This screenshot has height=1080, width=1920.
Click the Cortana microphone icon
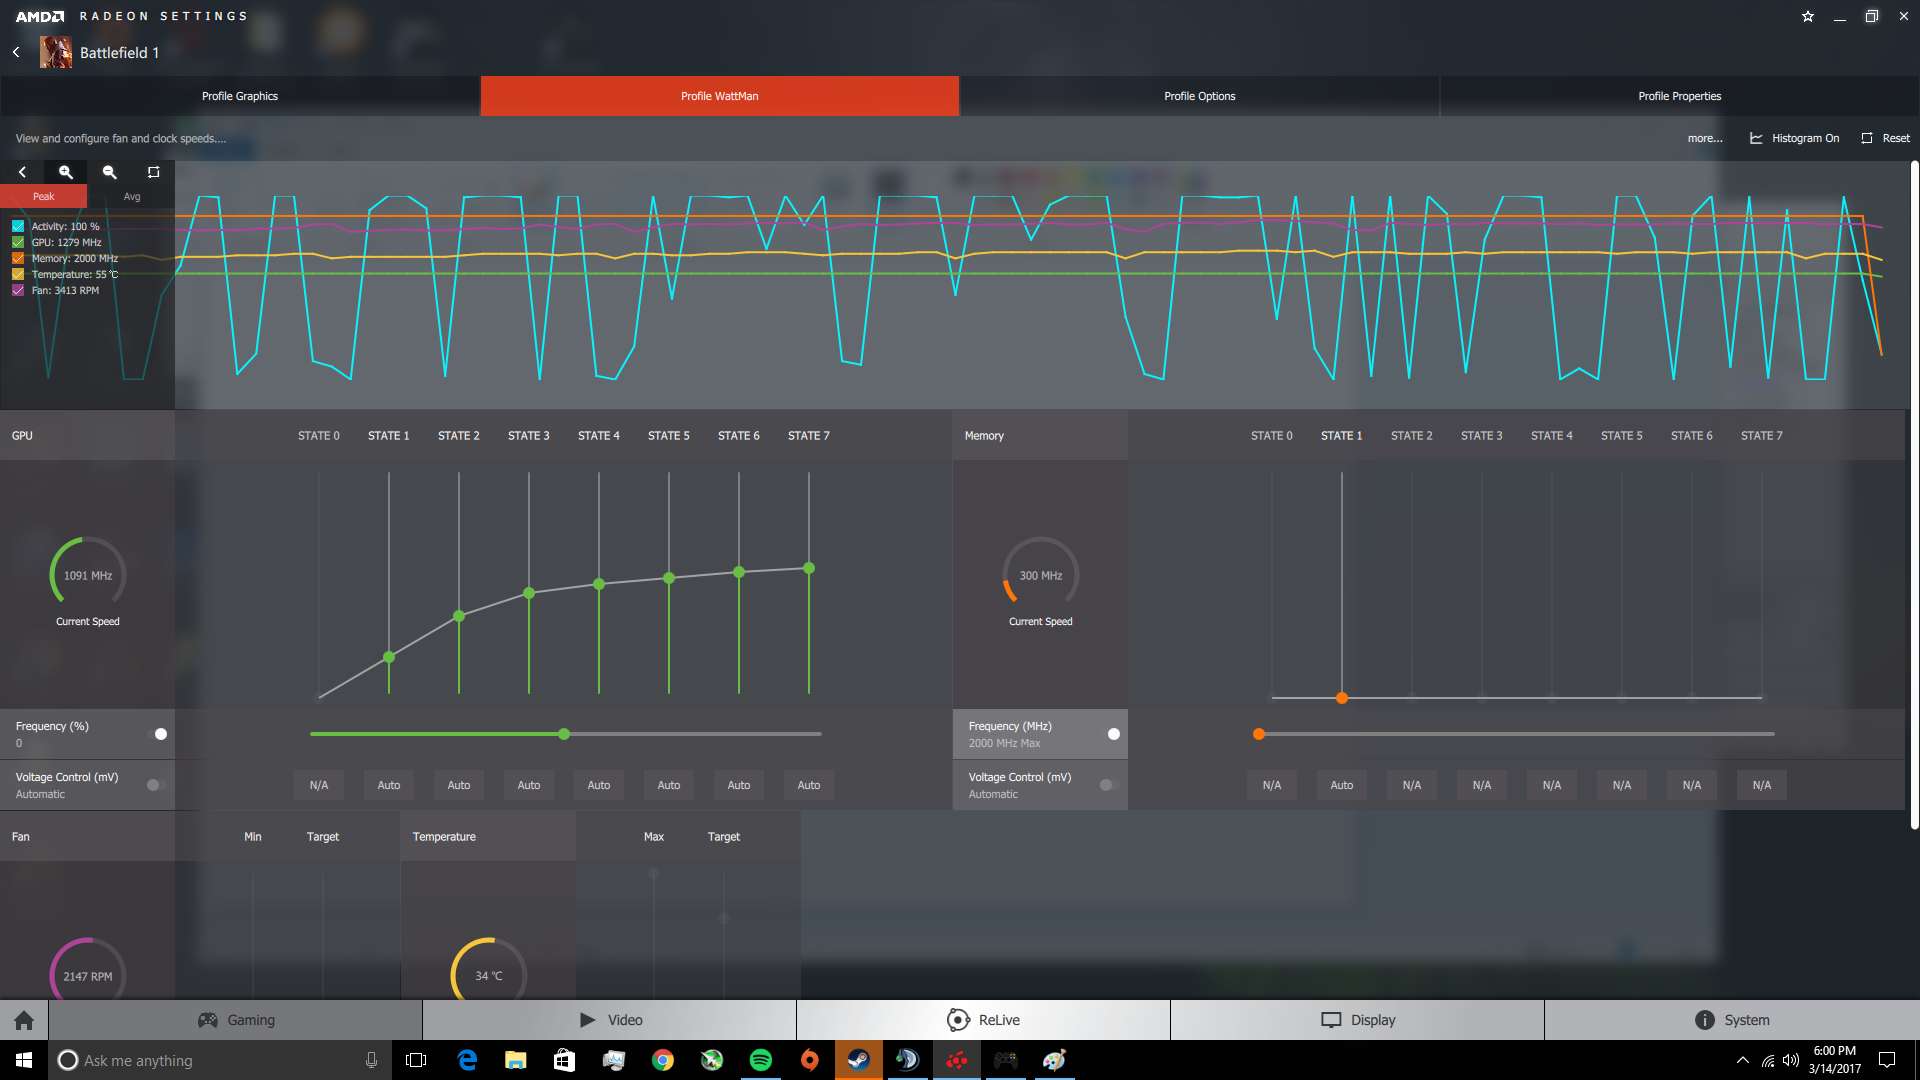pos(371,1060)
